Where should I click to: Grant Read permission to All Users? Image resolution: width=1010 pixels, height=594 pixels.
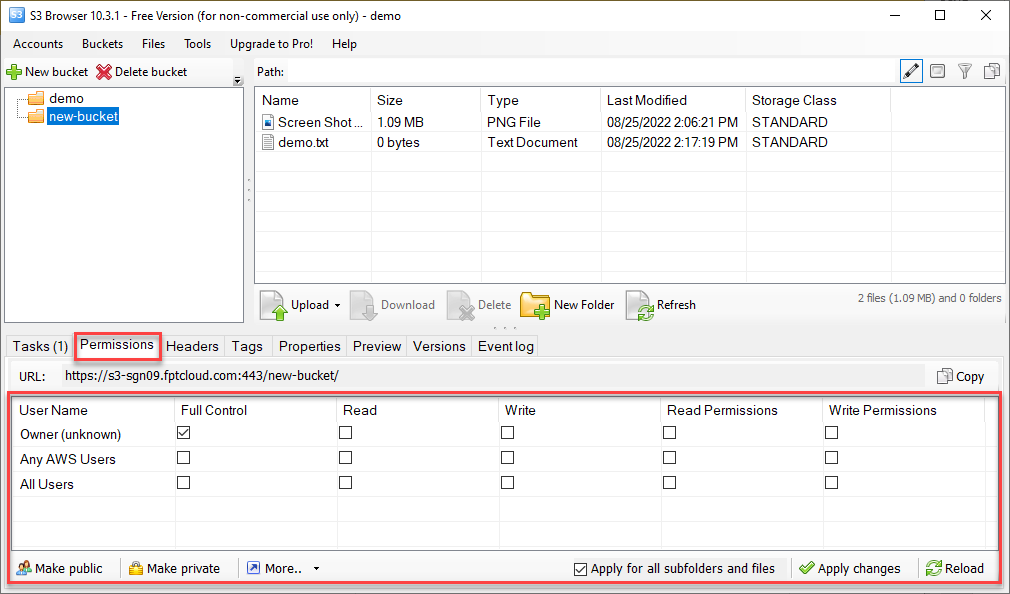345,482
